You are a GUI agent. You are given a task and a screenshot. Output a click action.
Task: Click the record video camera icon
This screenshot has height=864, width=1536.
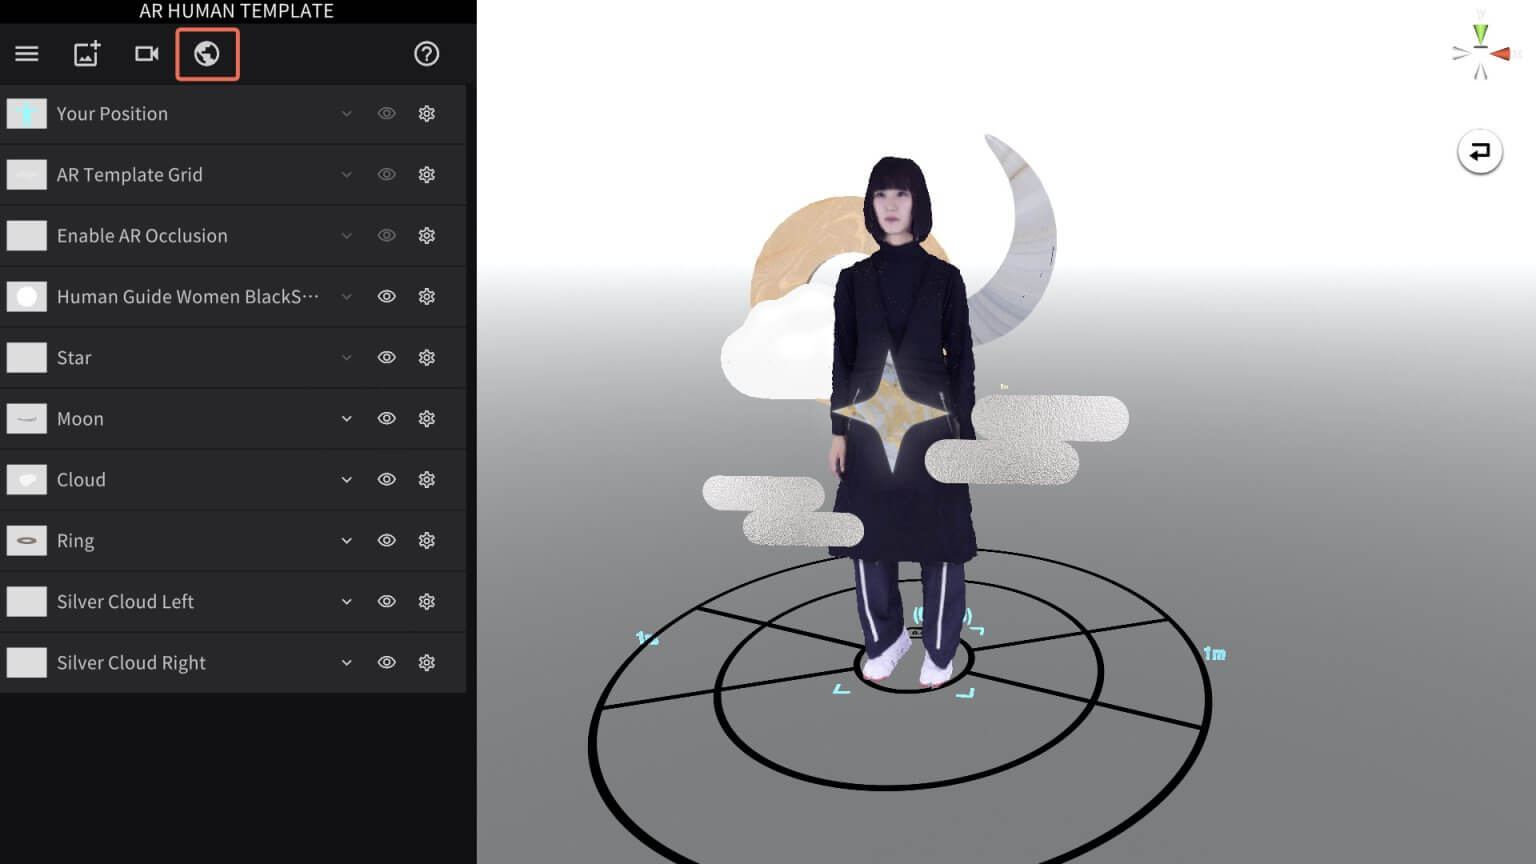(146, 54)
